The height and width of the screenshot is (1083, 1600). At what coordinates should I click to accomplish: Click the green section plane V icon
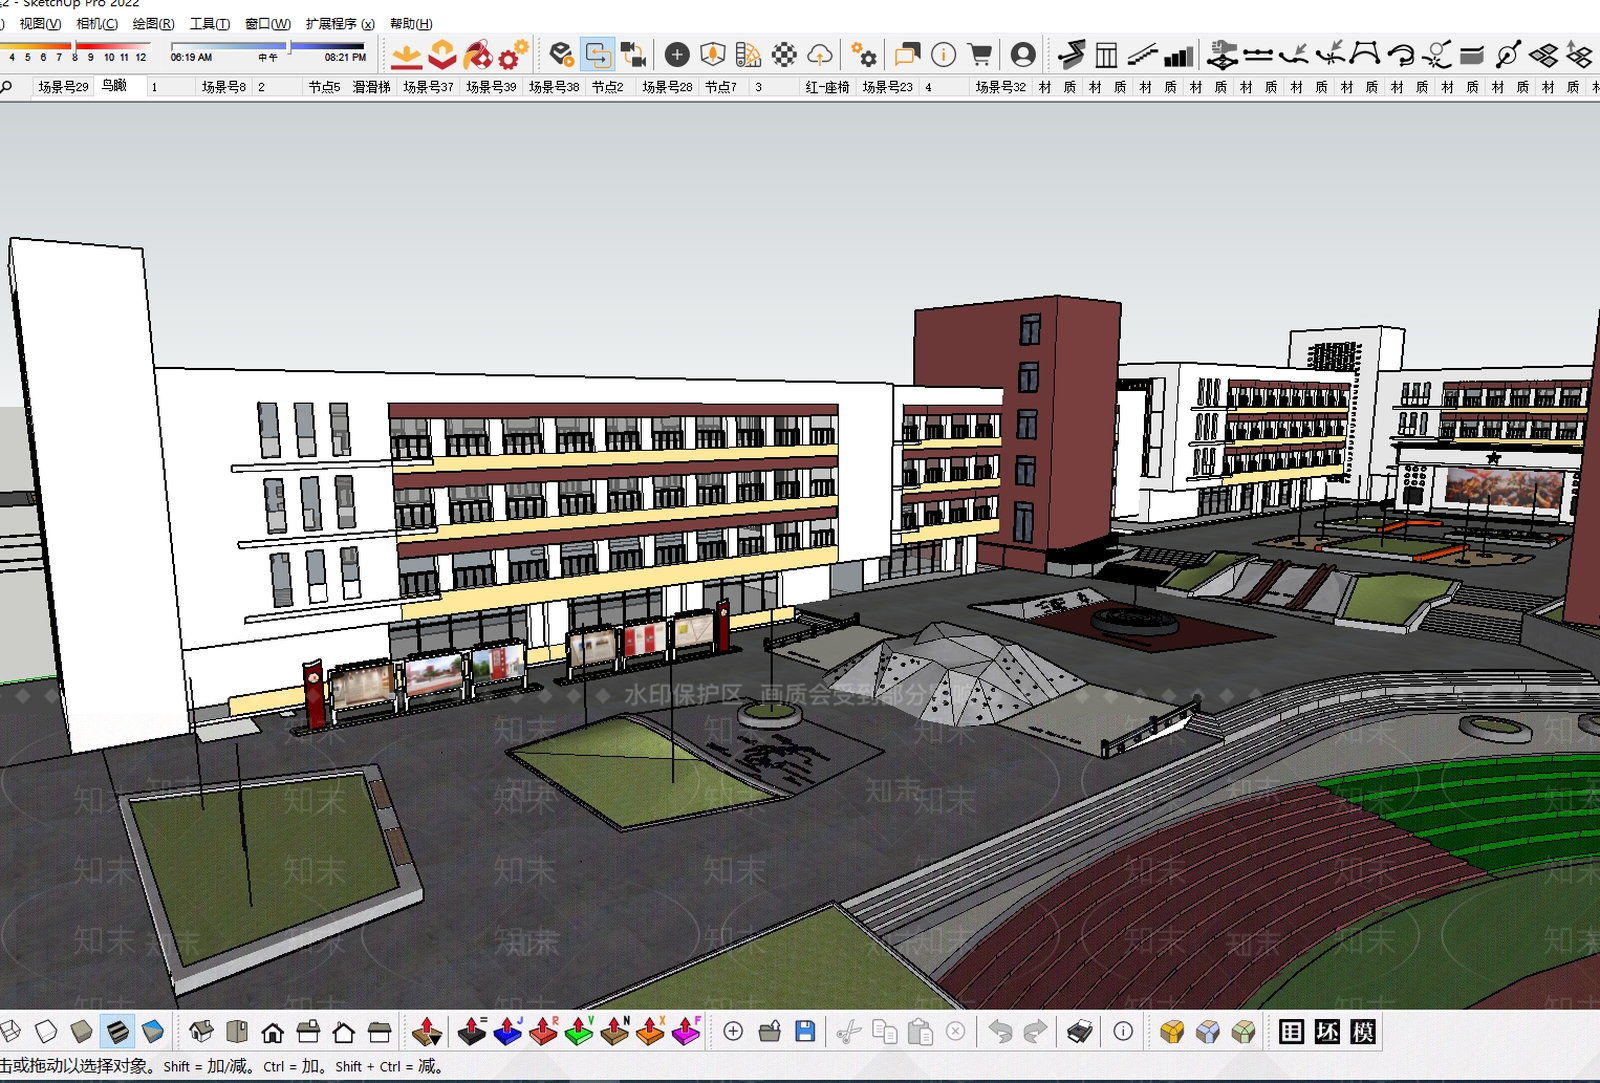pos(578,1031)
